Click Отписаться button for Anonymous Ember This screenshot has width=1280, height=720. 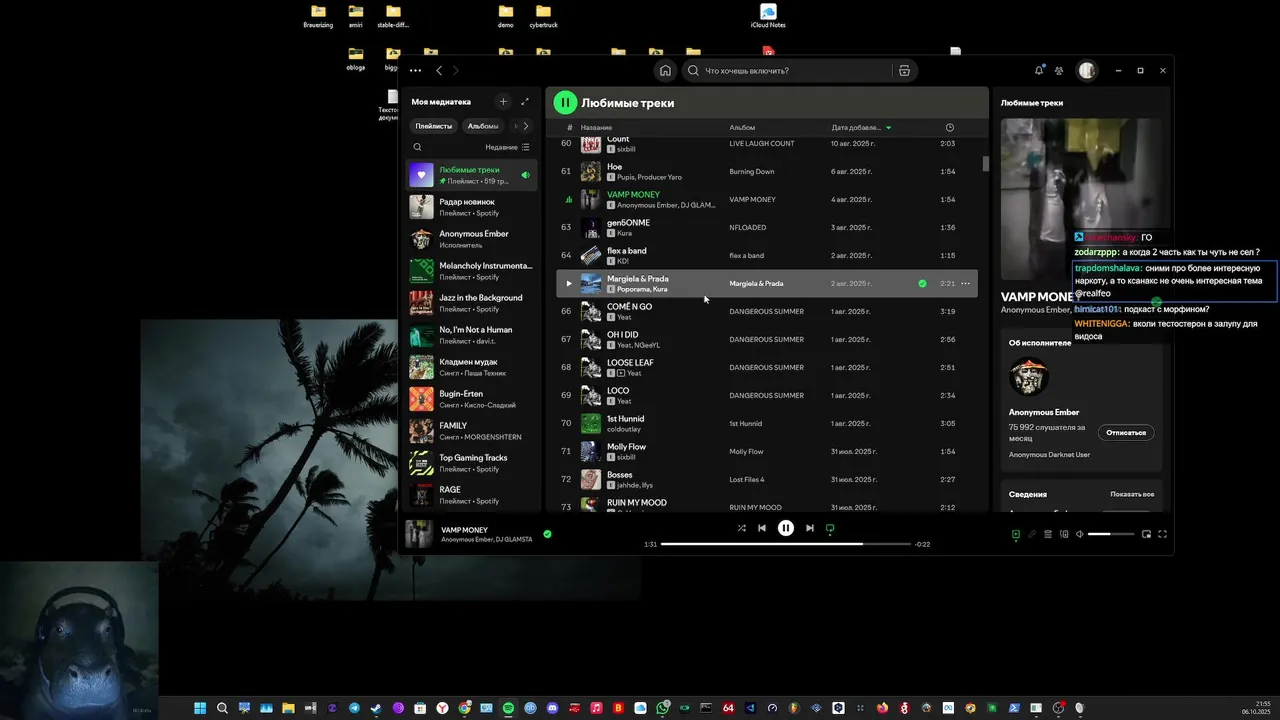[x=1126, y=433]
